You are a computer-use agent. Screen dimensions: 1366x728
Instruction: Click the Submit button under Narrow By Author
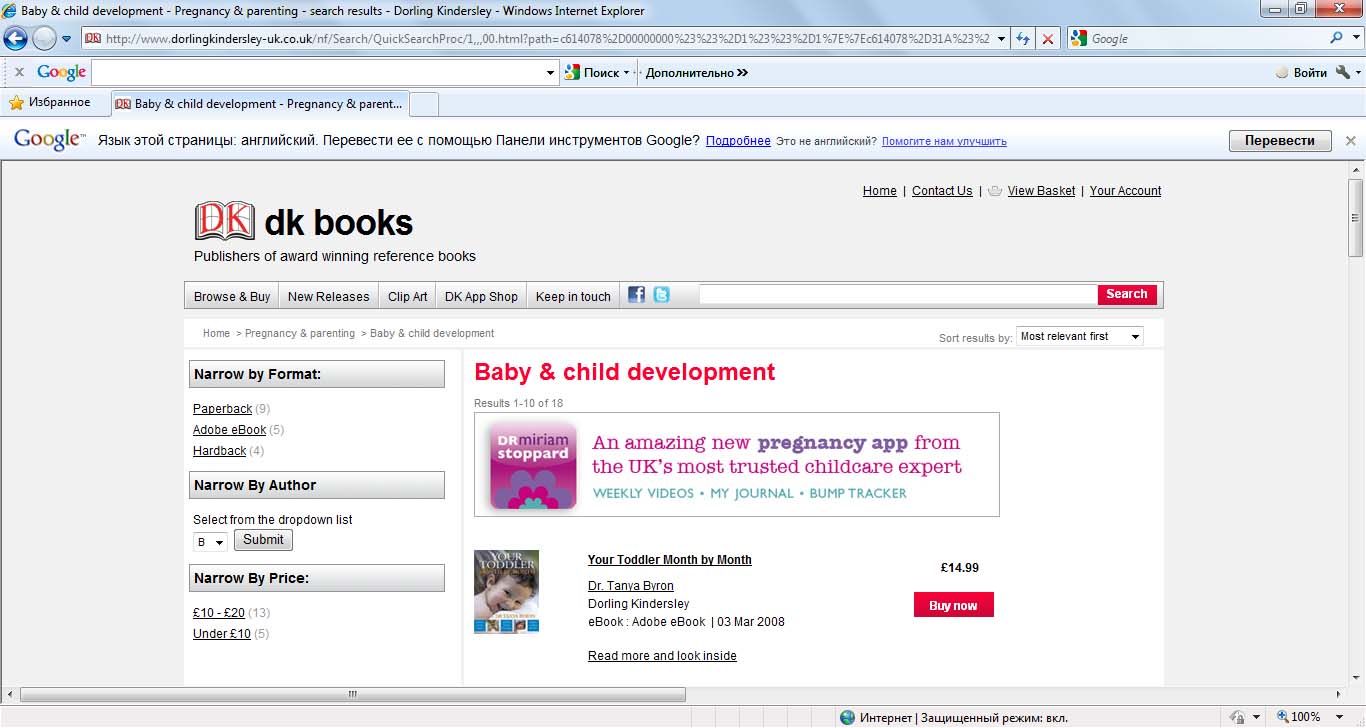pos(263,540)
